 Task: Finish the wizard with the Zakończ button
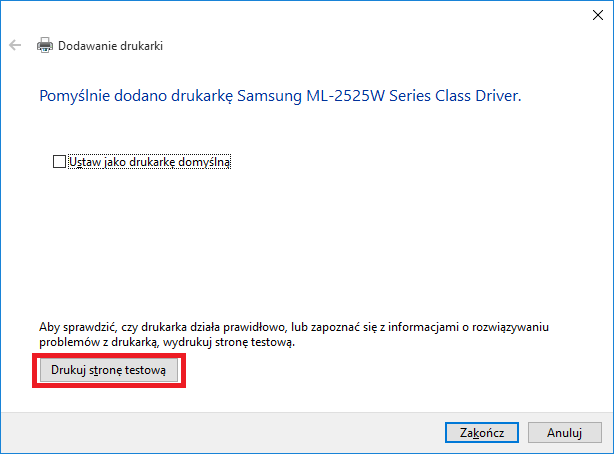482,432
